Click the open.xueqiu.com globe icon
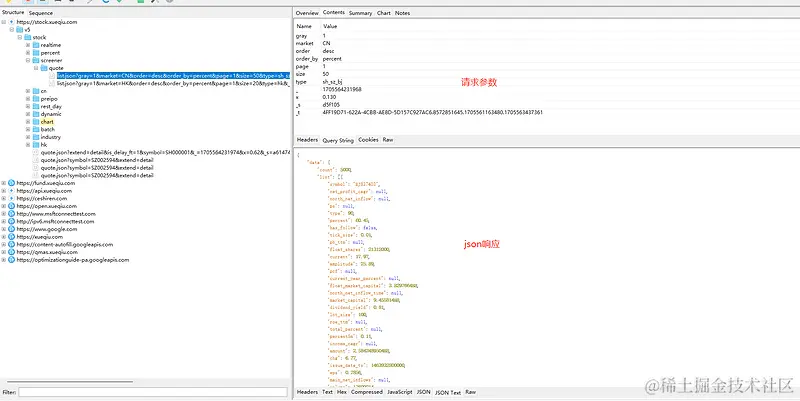800x401 pixels. pos(12,206)
